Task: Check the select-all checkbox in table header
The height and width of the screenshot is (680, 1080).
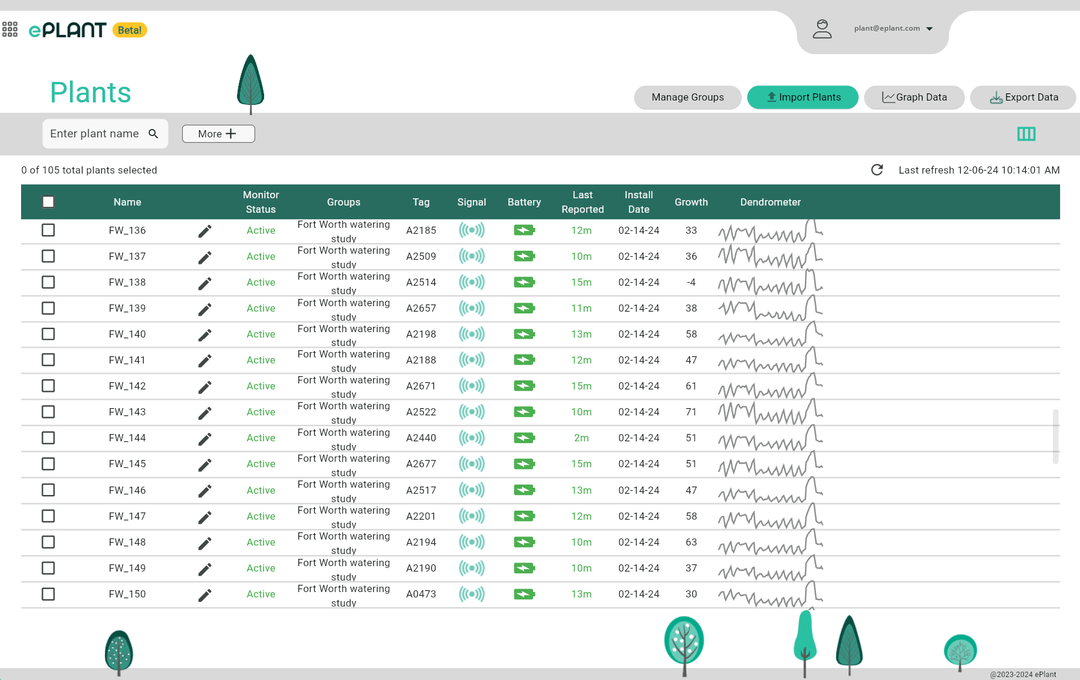Action: tap(46, 201)
